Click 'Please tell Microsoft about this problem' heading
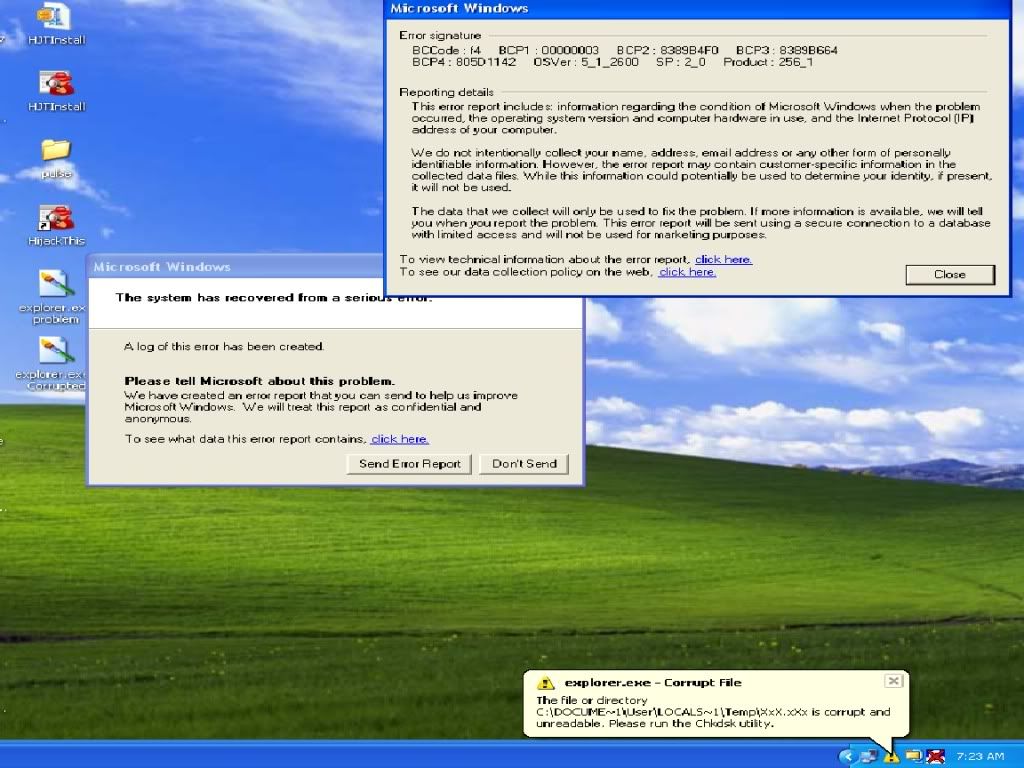This screenshot has height=768, width=1024. (259, 381)
